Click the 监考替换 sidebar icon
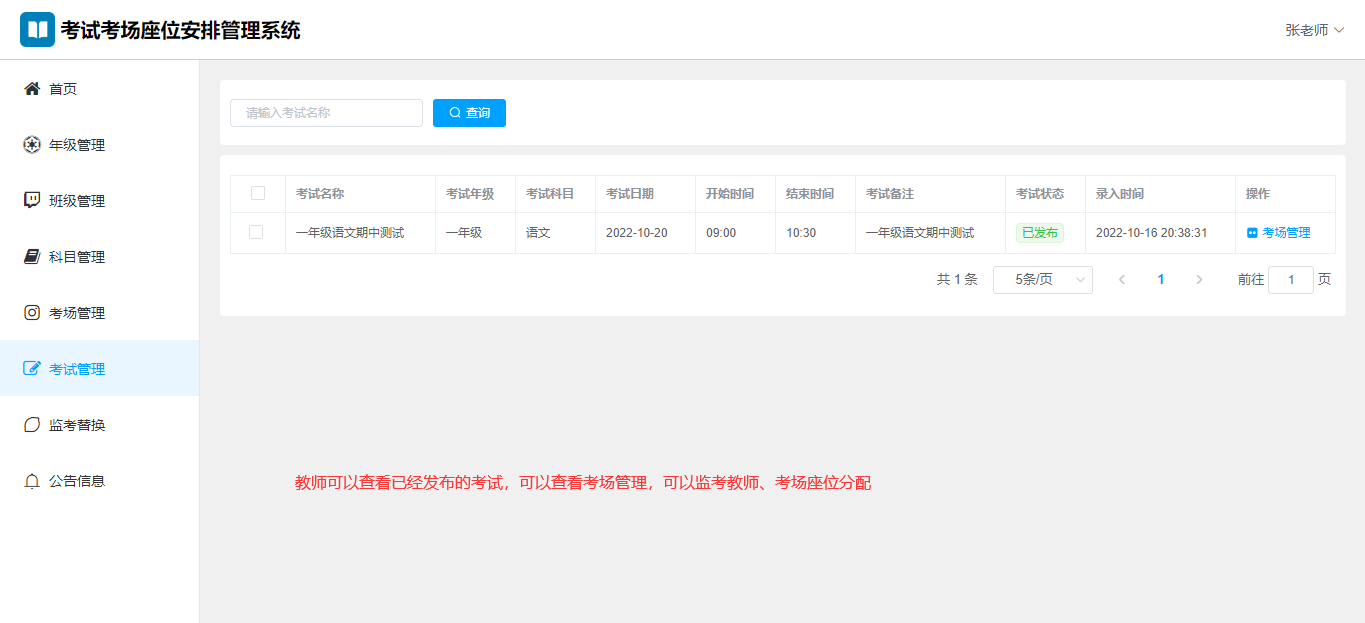The image size is (1365, 623). [32, 425]
